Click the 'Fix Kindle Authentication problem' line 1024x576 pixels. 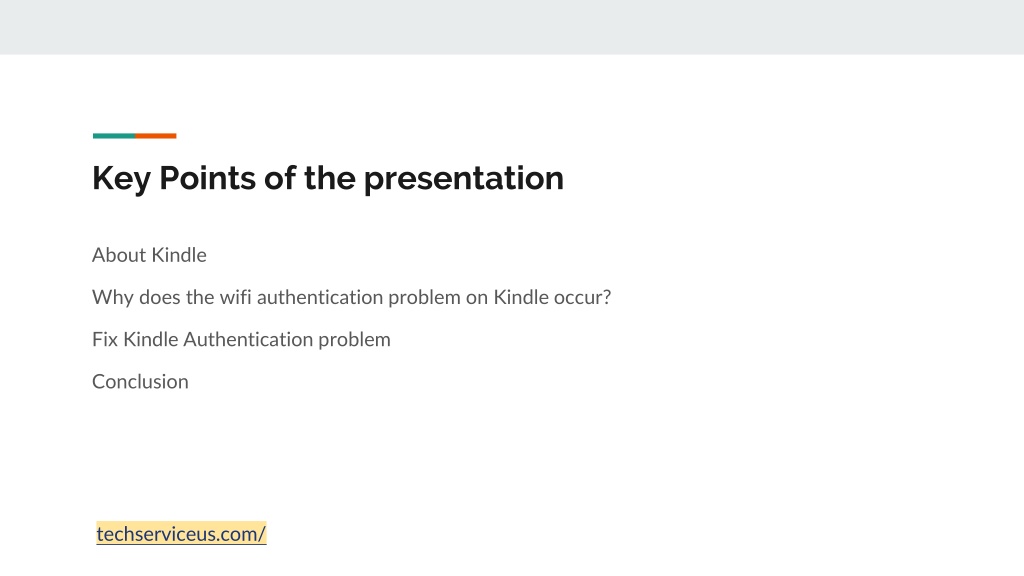point(241,340)
